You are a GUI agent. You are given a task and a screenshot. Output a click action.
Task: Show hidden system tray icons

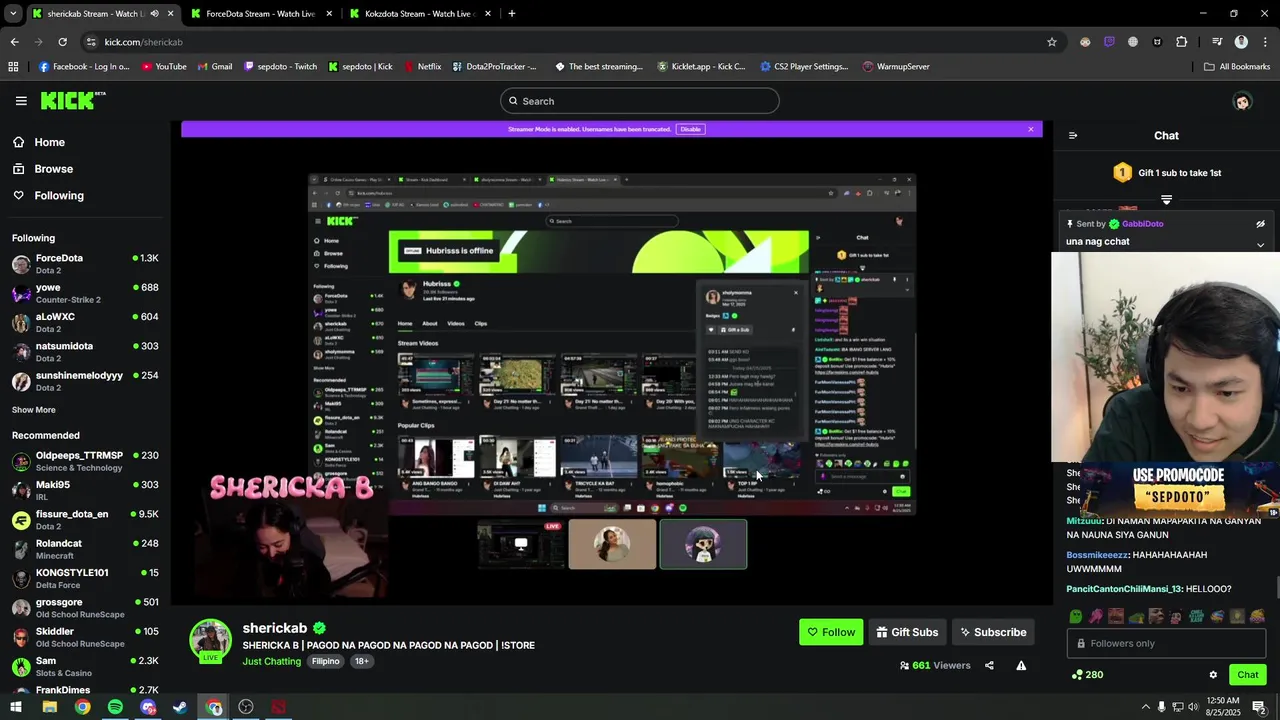1145,707
